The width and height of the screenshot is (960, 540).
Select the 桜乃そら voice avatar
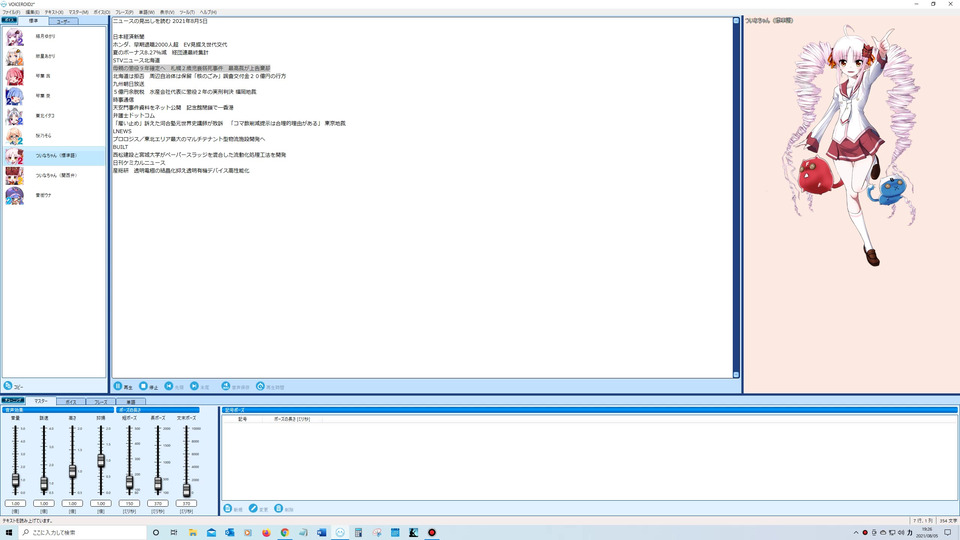tap(14, 136)
